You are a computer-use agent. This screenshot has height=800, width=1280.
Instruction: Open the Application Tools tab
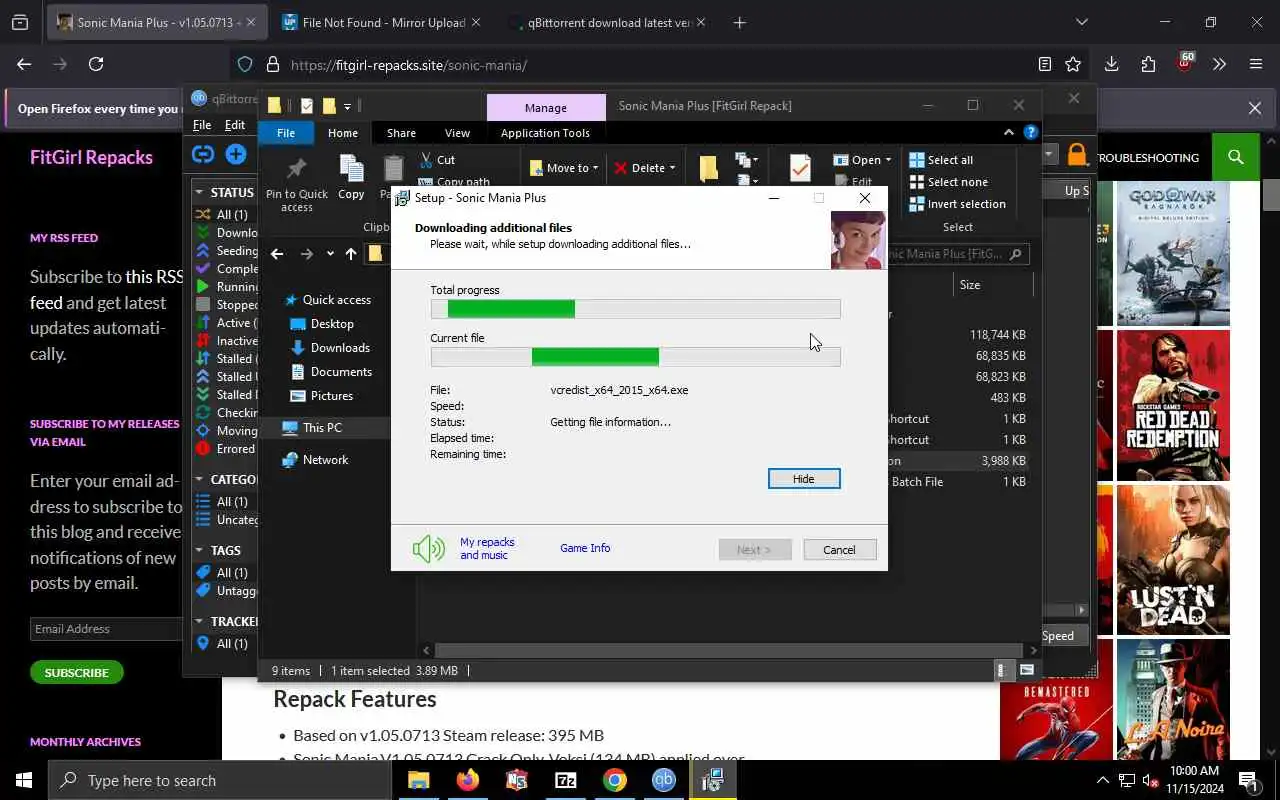point(545,133)
